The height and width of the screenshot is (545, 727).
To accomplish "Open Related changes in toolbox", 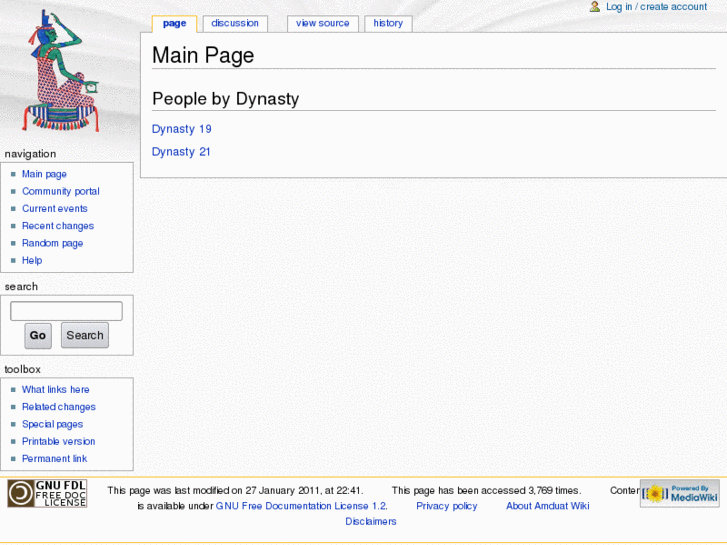I will (59, 407).
